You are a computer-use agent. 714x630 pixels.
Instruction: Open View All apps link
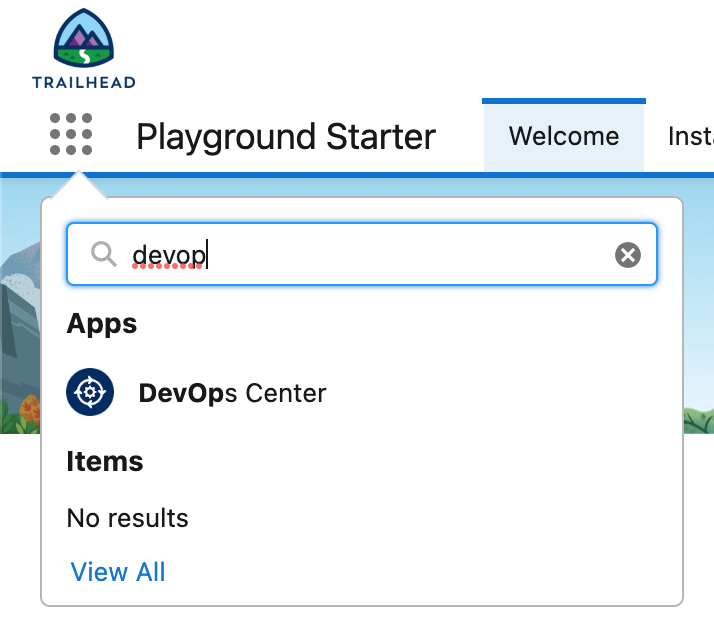coord(118,572)
